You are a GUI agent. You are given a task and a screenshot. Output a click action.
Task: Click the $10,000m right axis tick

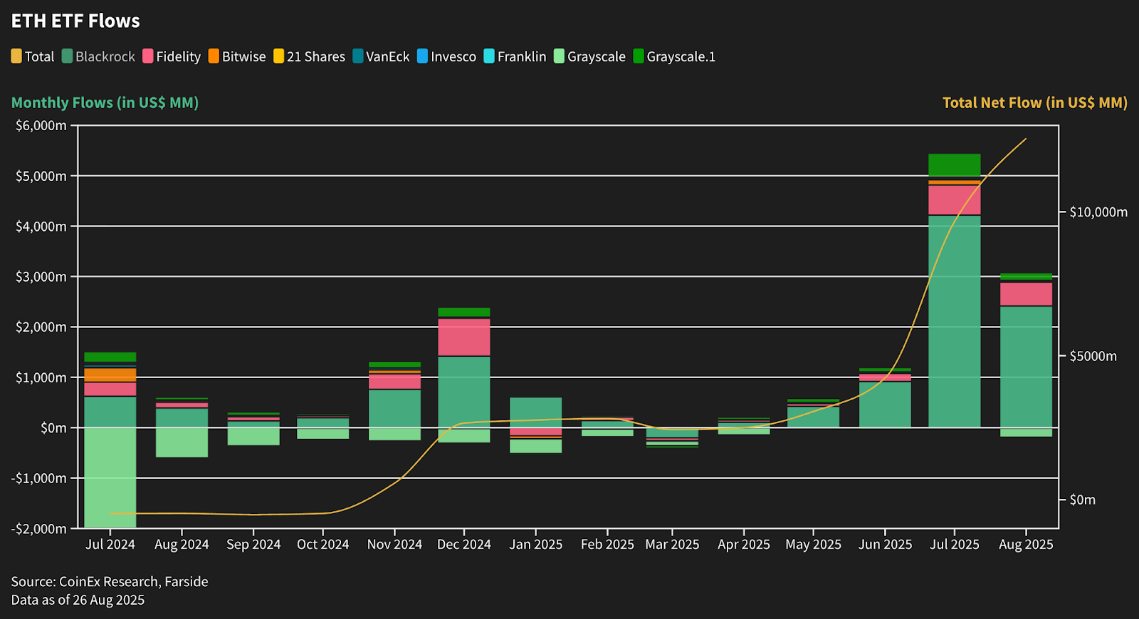pyautogui.click(x=1098, y=212)
